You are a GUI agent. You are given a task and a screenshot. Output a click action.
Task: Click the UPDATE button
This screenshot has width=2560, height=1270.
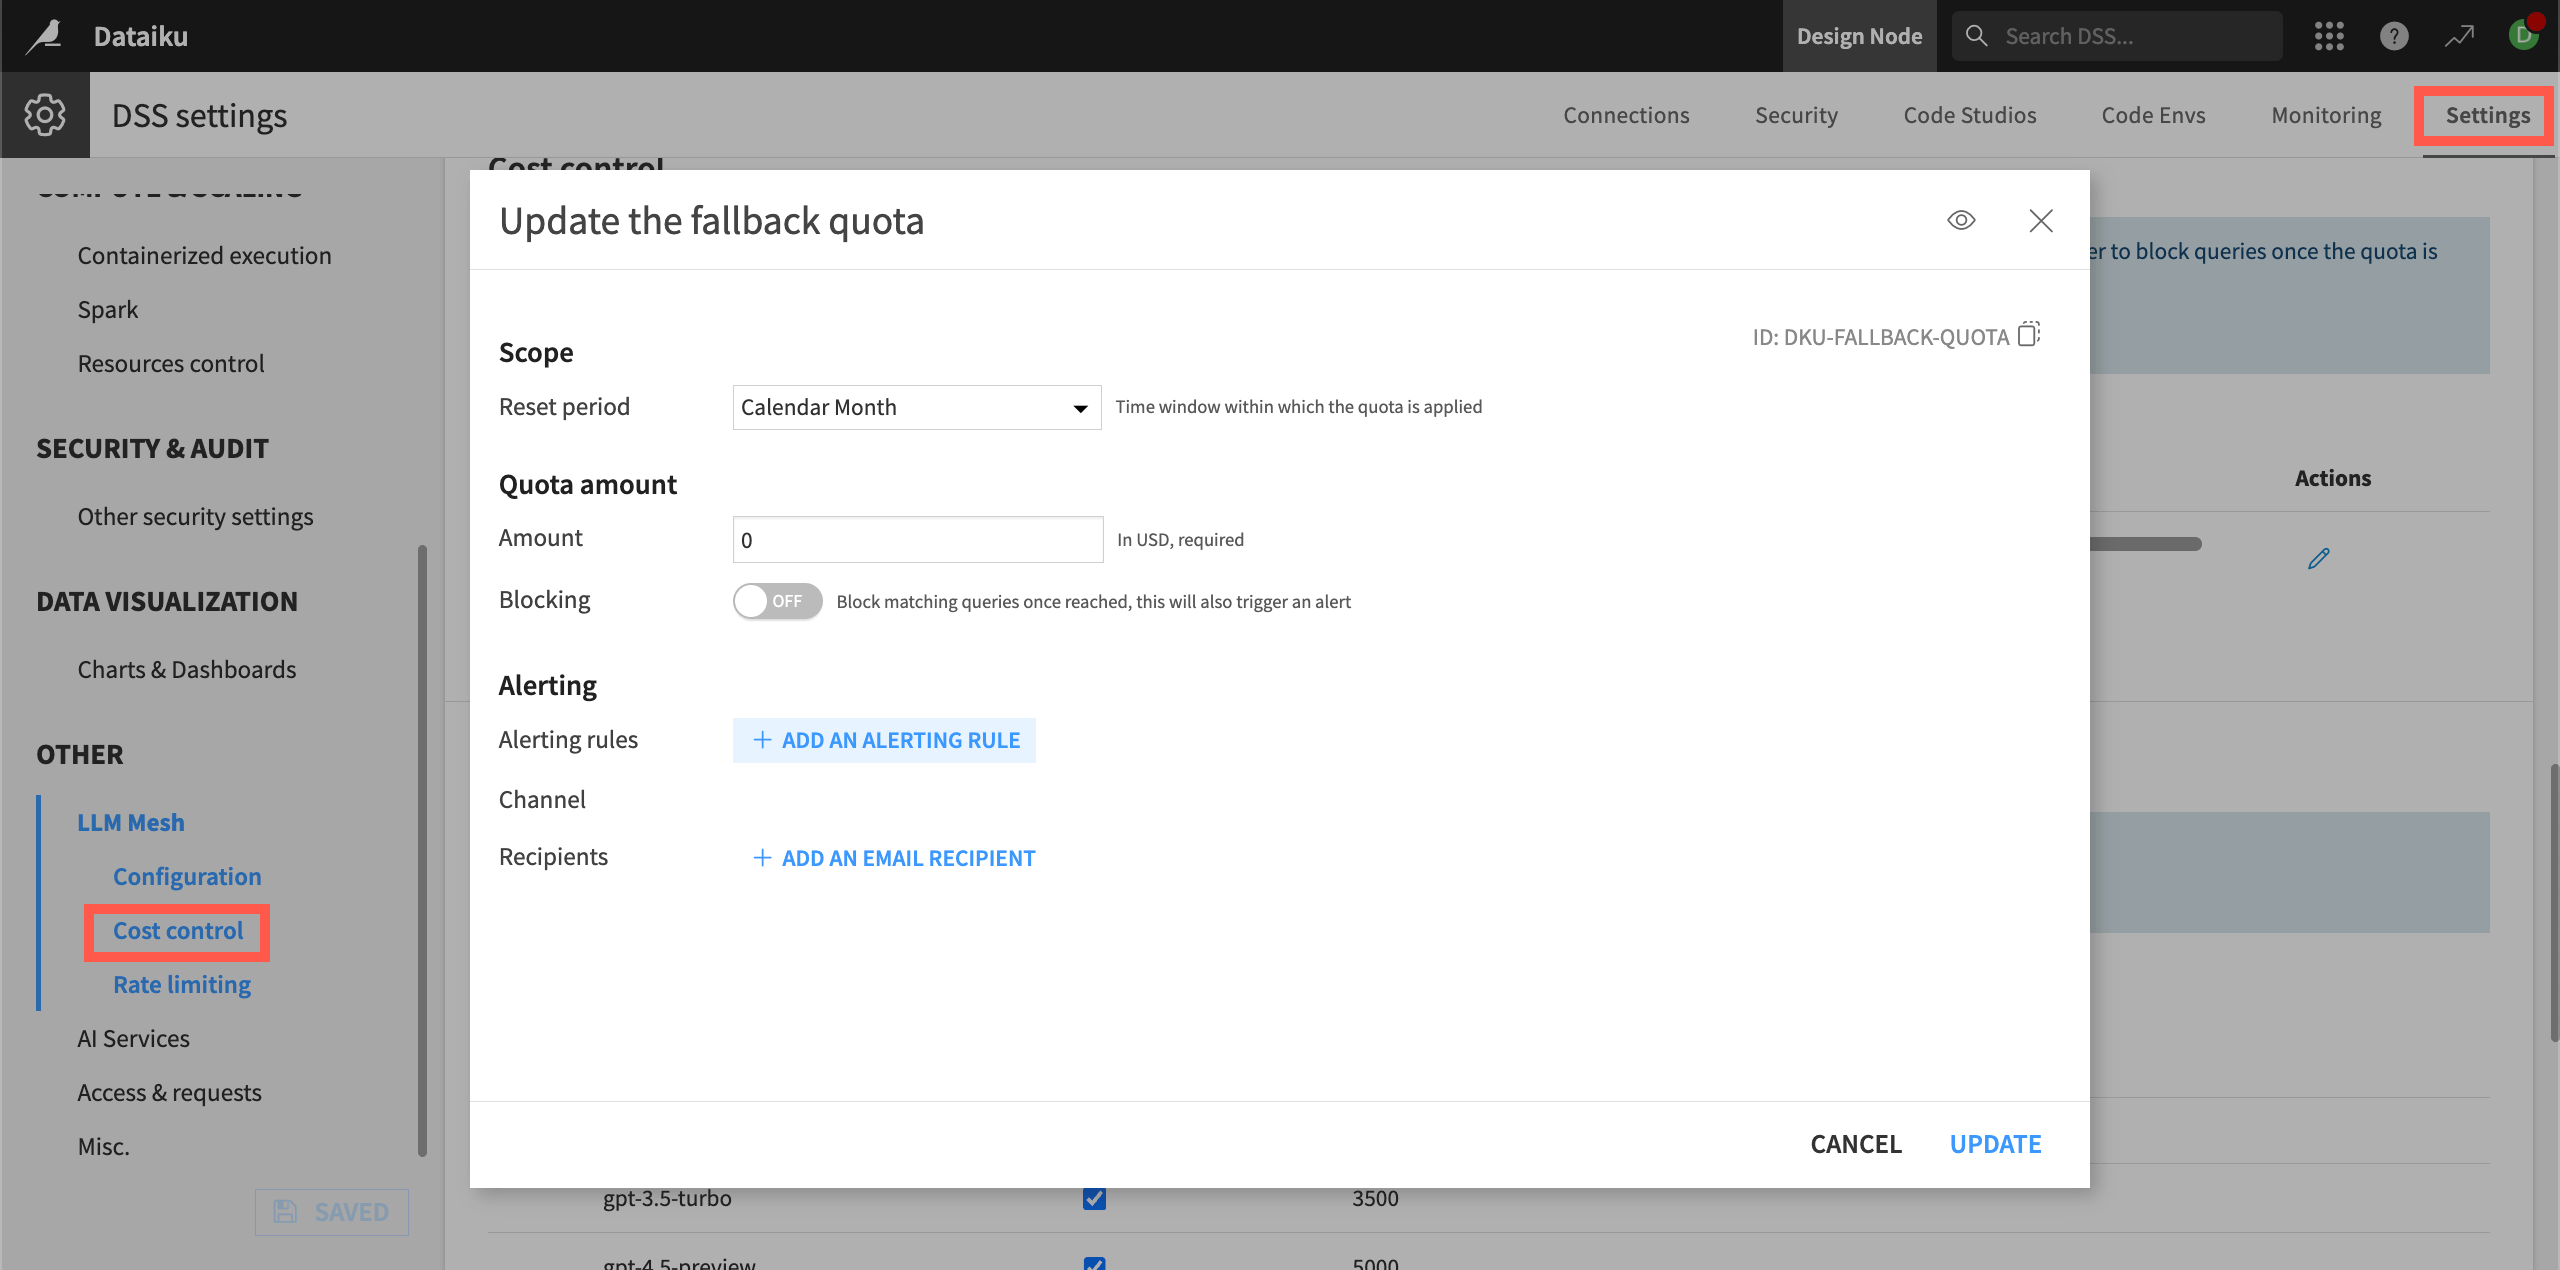tap(1995, 1143)
